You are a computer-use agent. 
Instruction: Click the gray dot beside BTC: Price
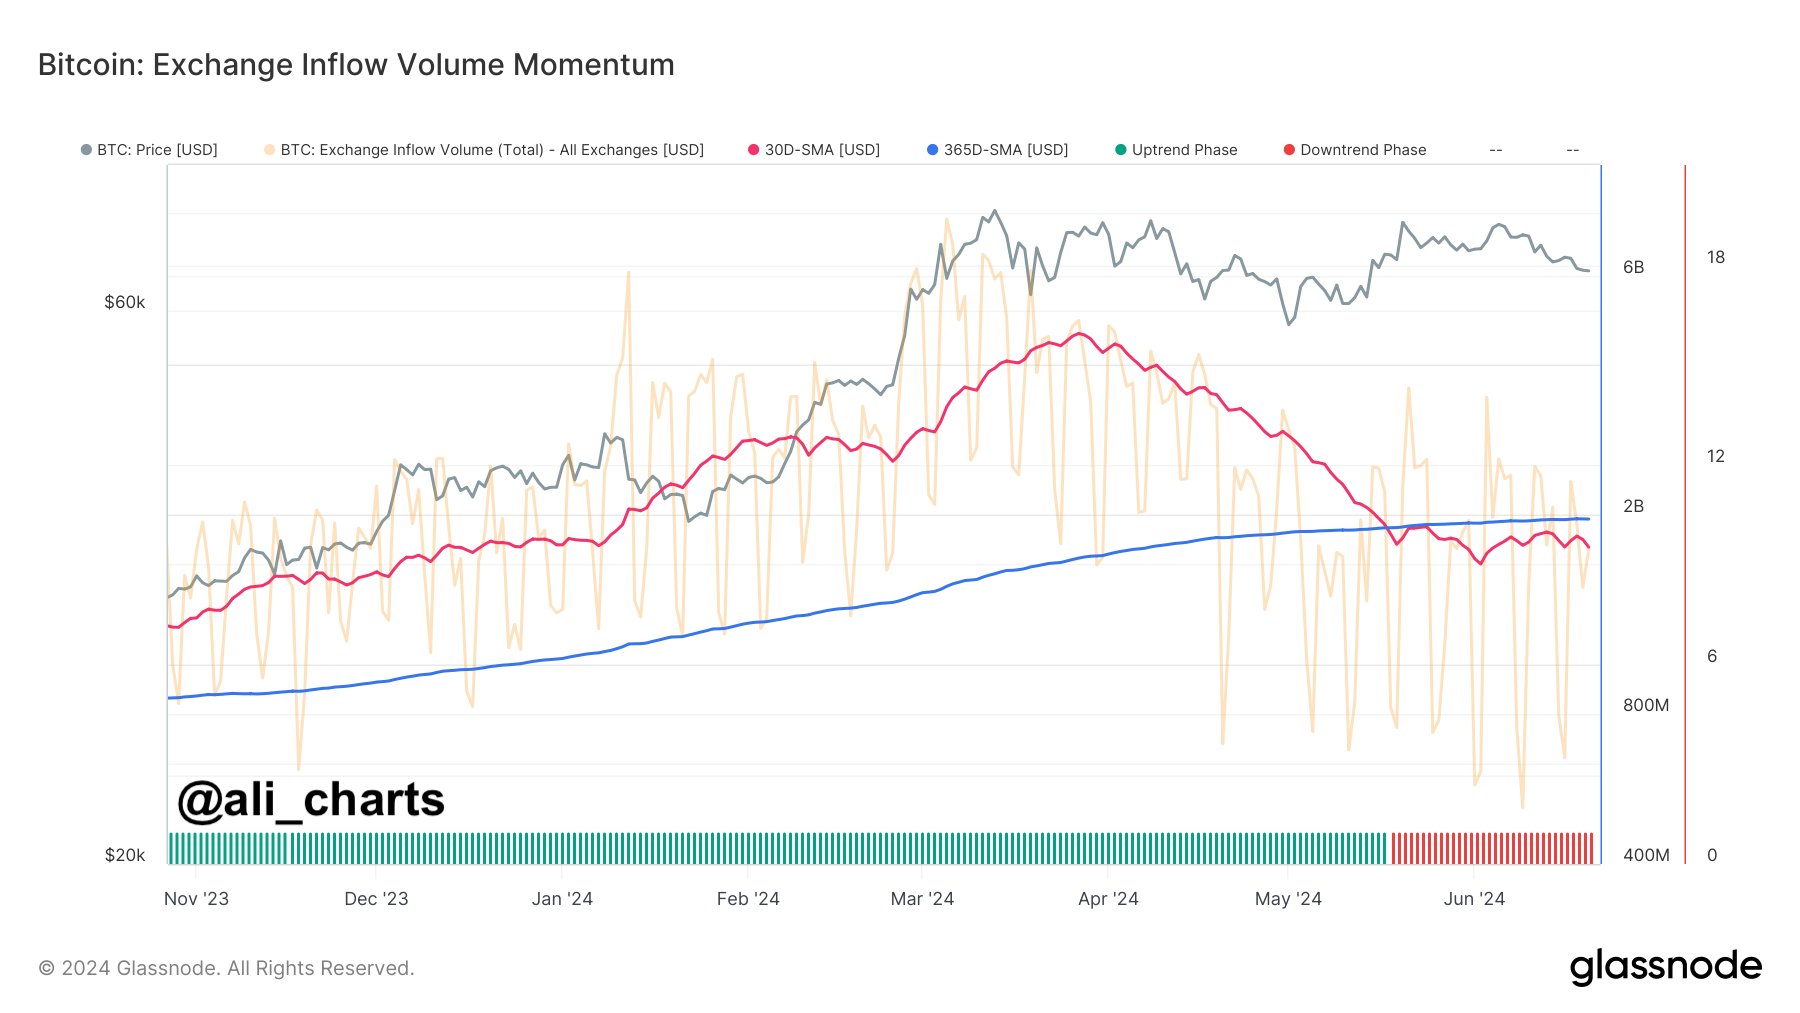point(87,150)
